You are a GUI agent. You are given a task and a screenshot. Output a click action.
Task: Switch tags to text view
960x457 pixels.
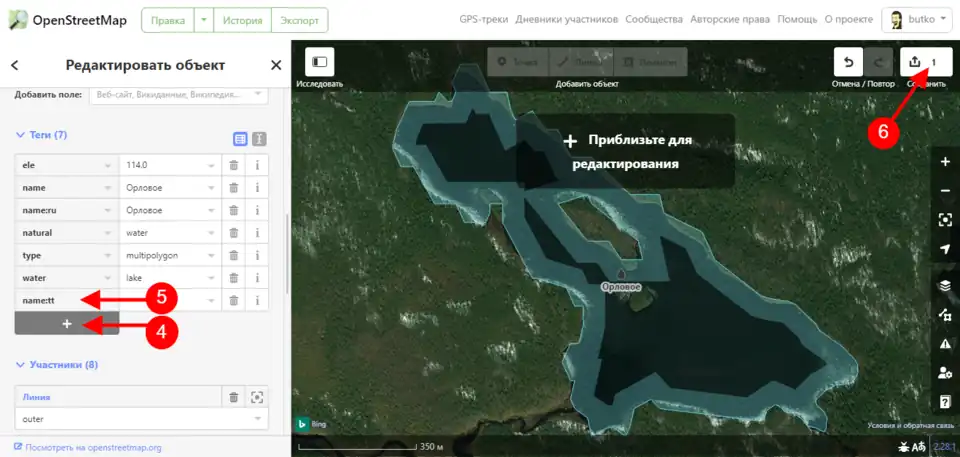point(258,139)
